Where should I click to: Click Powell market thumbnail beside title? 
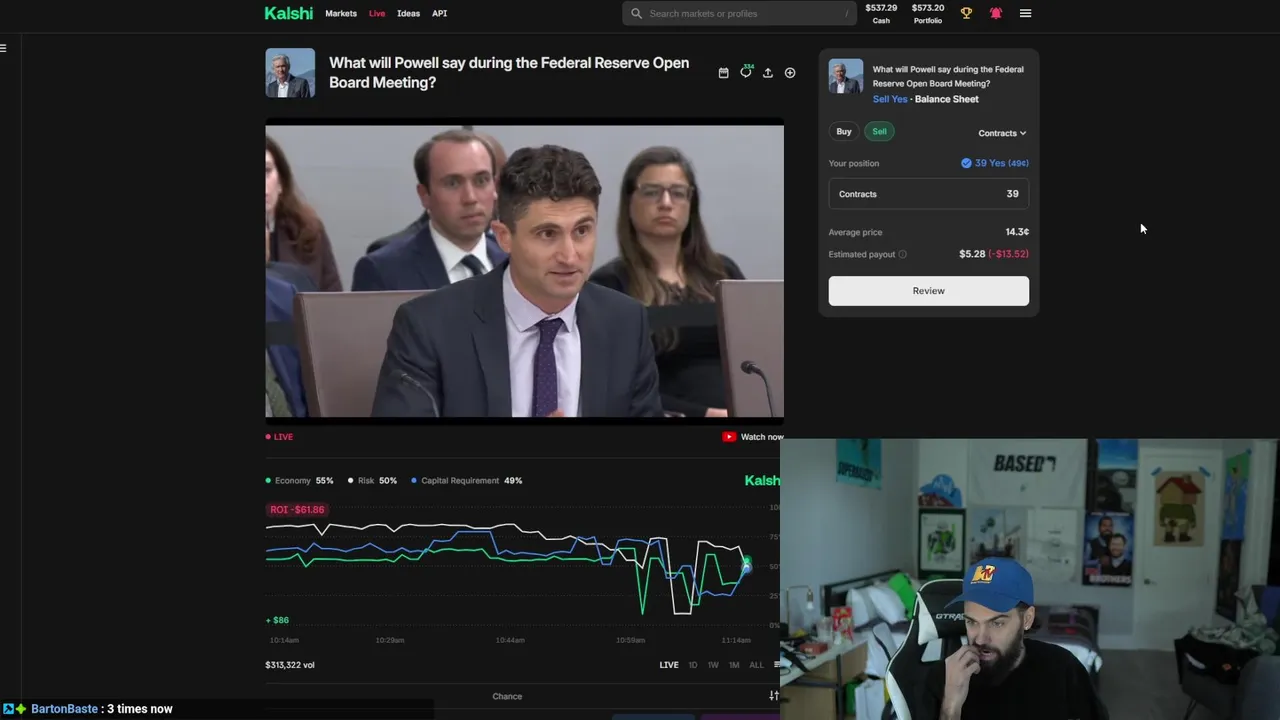tap(290, 73)
